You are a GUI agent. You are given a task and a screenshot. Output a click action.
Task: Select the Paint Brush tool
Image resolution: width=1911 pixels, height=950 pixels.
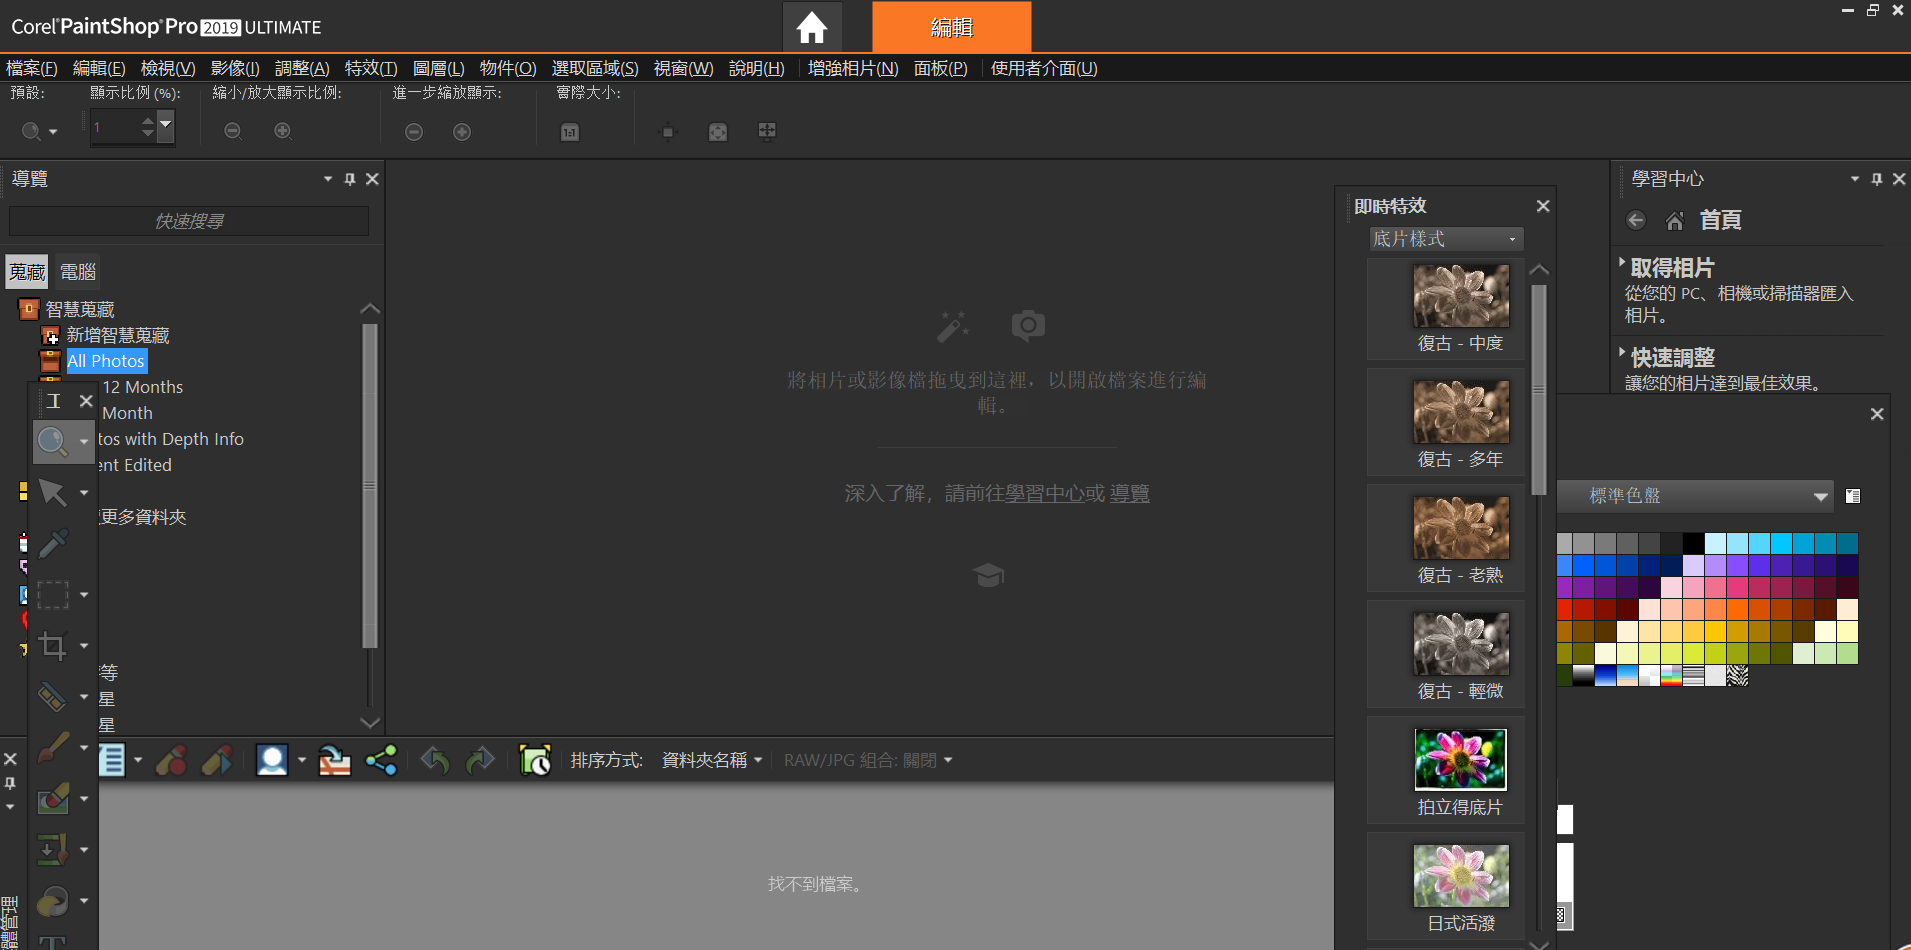pyautogui.click(x=53, y=747)
